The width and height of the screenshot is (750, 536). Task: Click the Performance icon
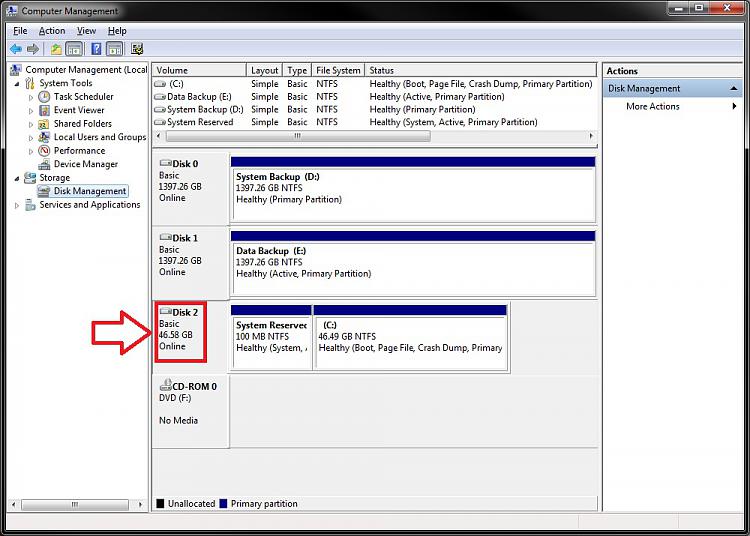[44, 151]
